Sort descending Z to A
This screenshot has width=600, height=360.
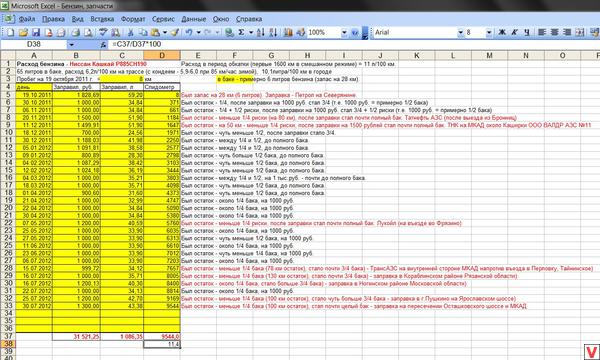click(x=273, y=33)
